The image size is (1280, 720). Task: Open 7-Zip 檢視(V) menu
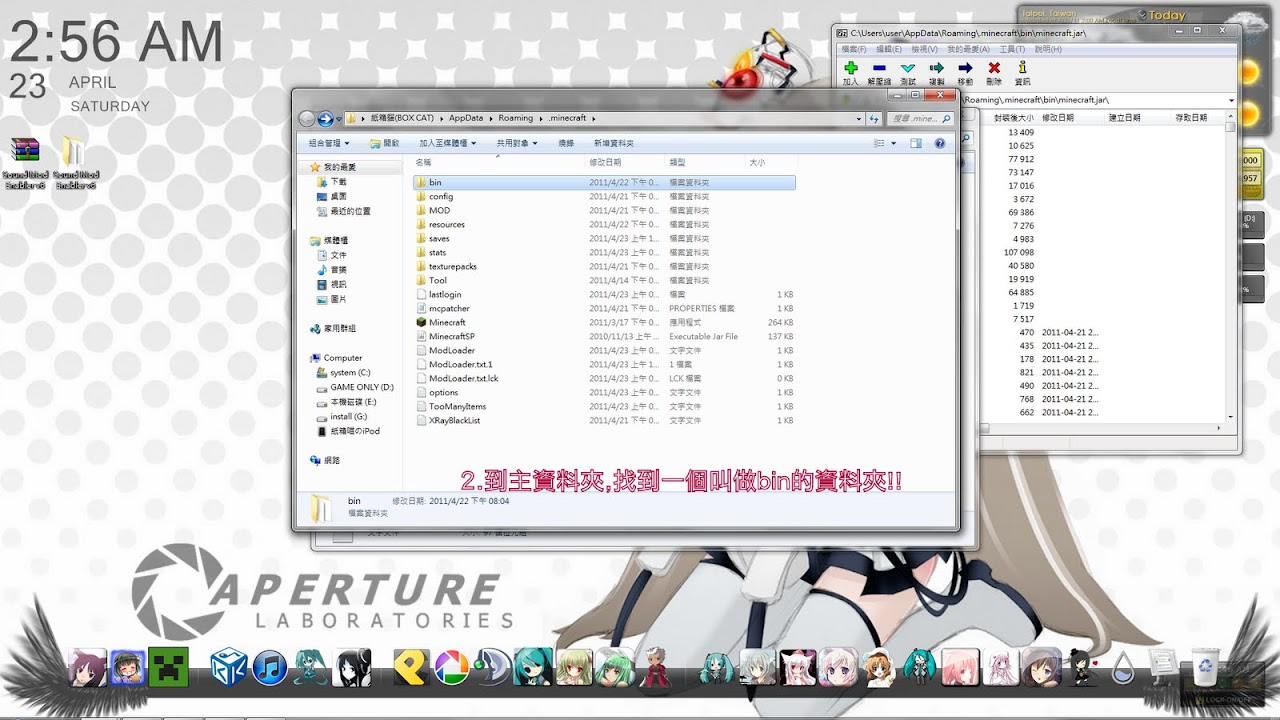pyautogui.click(x=924, y=49)
